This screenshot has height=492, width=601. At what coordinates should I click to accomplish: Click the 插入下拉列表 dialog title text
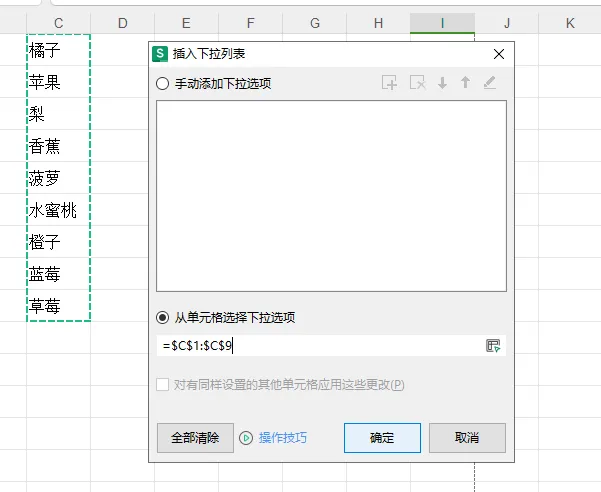(x=209, y=54)
